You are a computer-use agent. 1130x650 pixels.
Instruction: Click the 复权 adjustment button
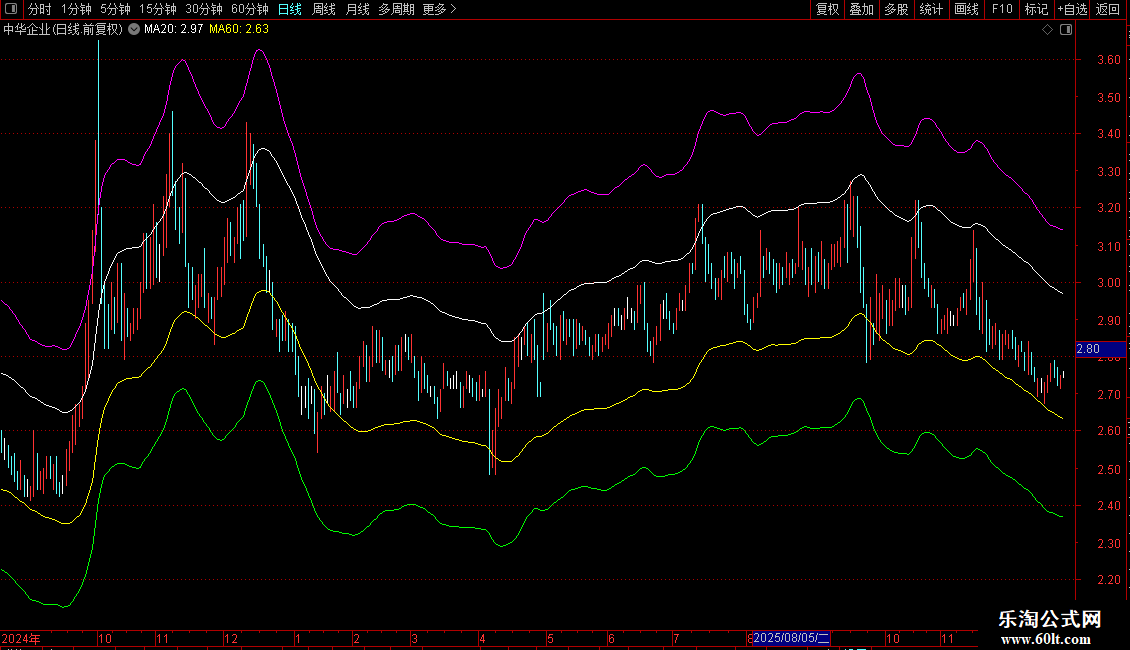point(827,9)
